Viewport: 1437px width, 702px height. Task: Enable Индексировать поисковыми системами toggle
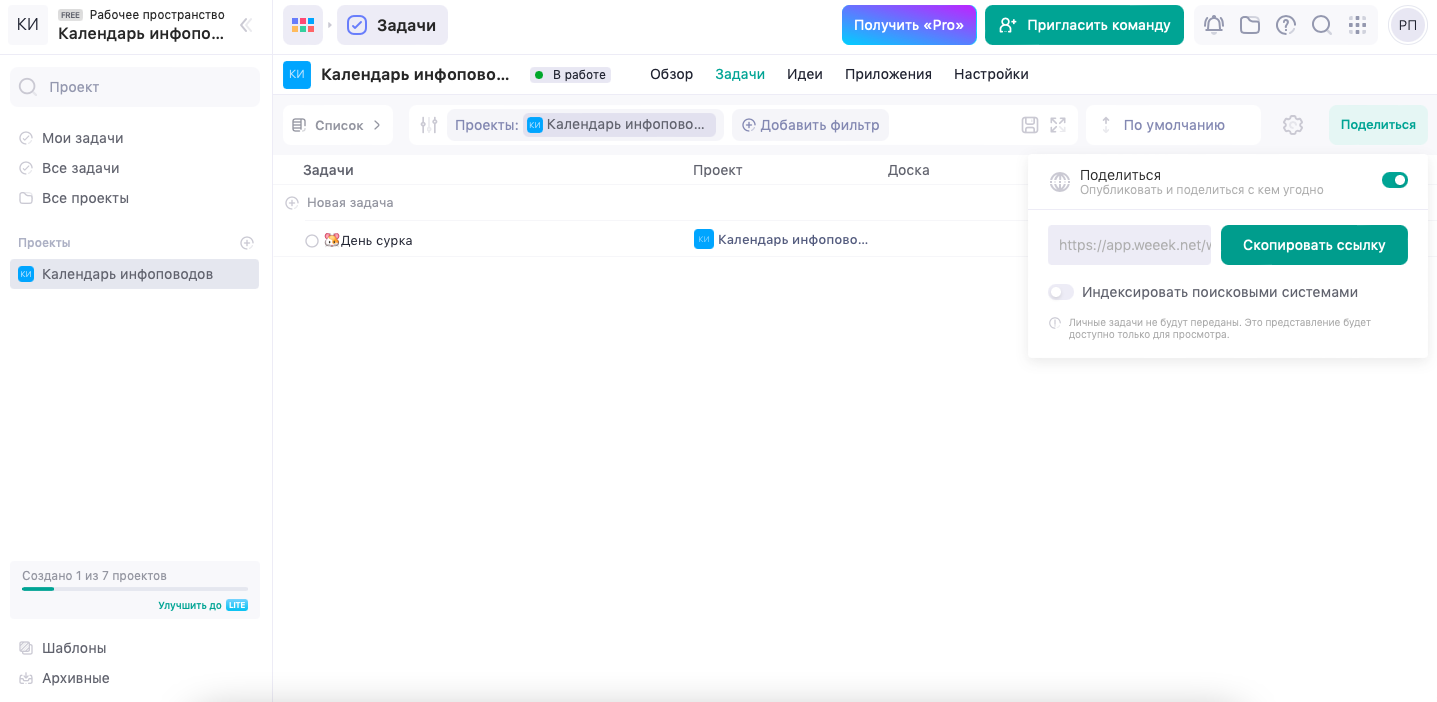(x=1061, y=292)
